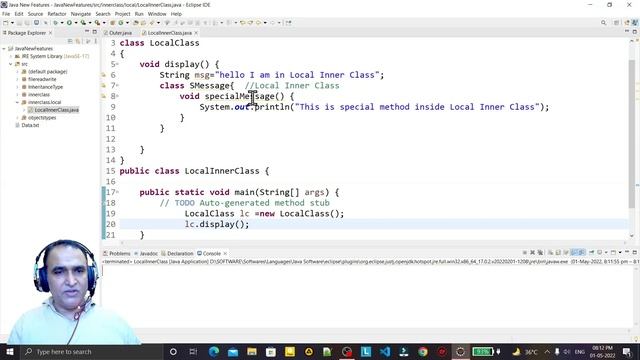Click the Debug bug icon
The image size is (640, 360).
56,23
